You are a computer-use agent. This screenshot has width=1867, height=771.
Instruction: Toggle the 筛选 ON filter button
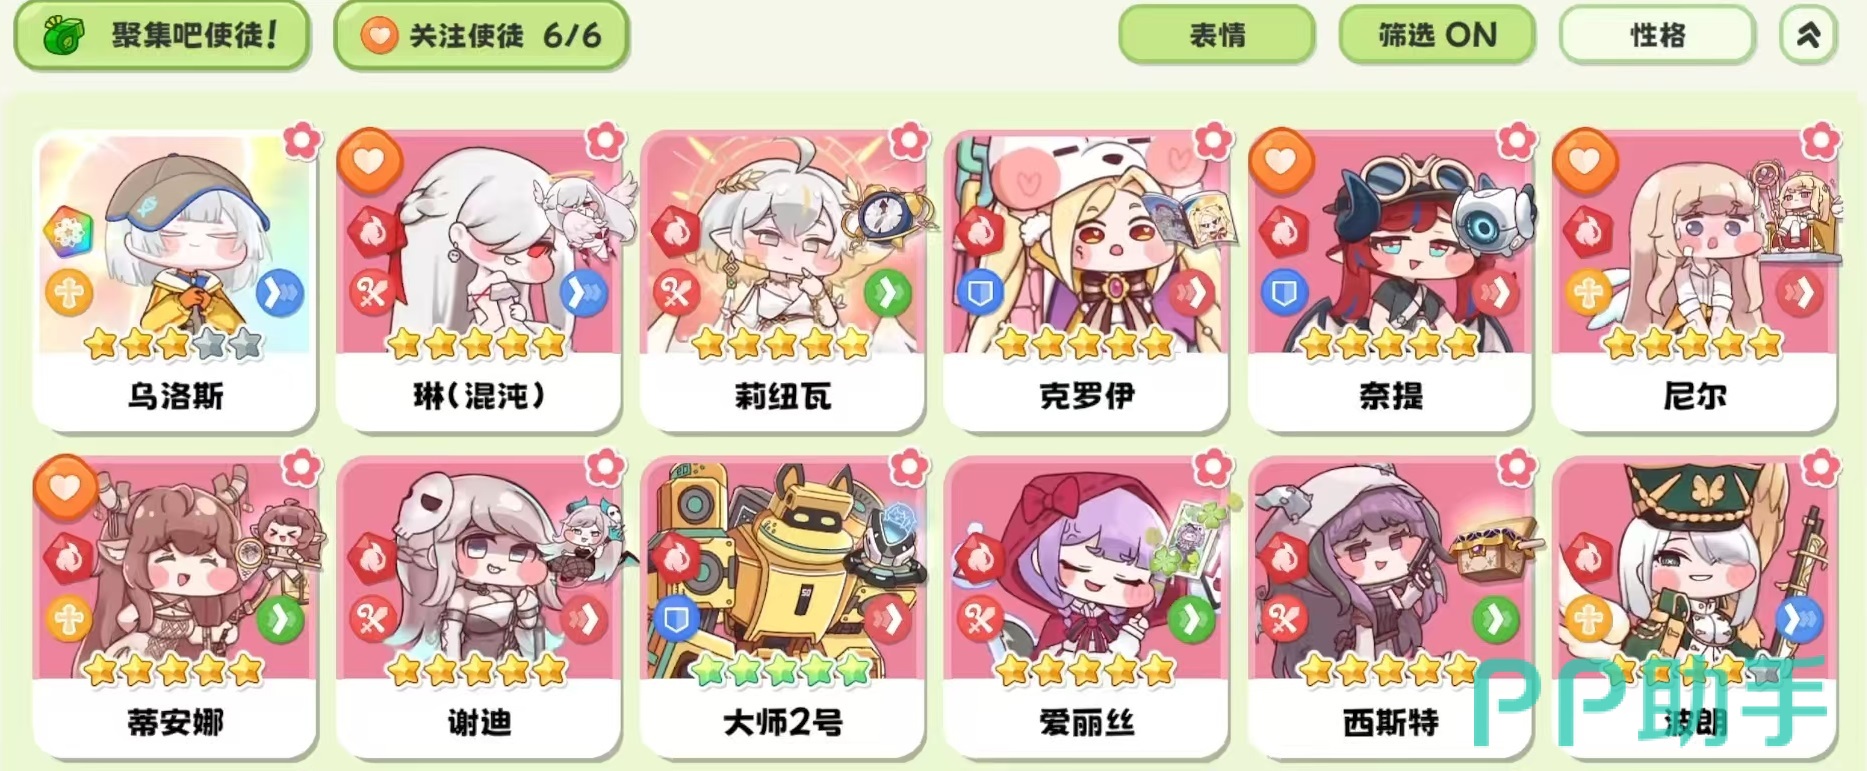1437,36
